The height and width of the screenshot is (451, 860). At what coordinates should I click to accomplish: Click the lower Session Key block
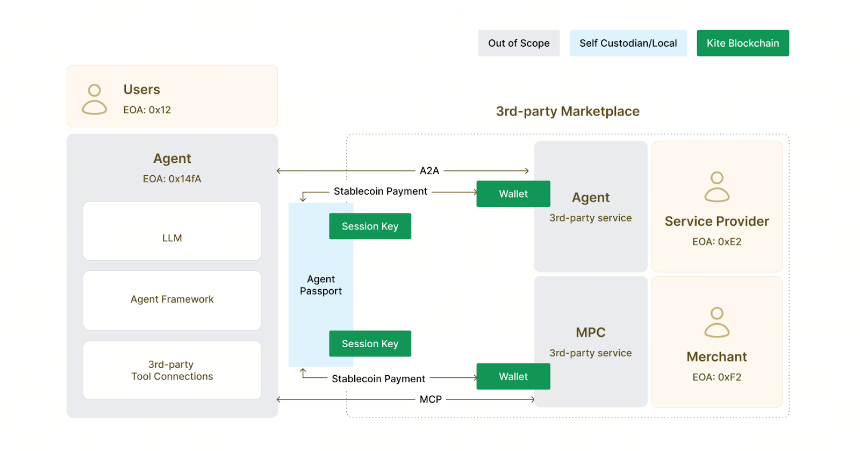point(370,343)
